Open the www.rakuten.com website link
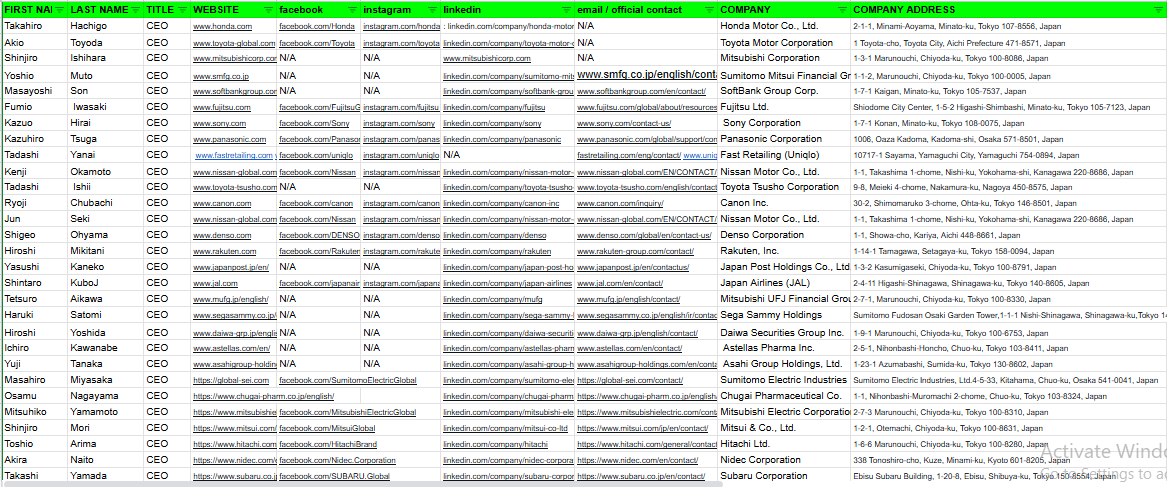Screen dimensions: 1167x487 225,252
